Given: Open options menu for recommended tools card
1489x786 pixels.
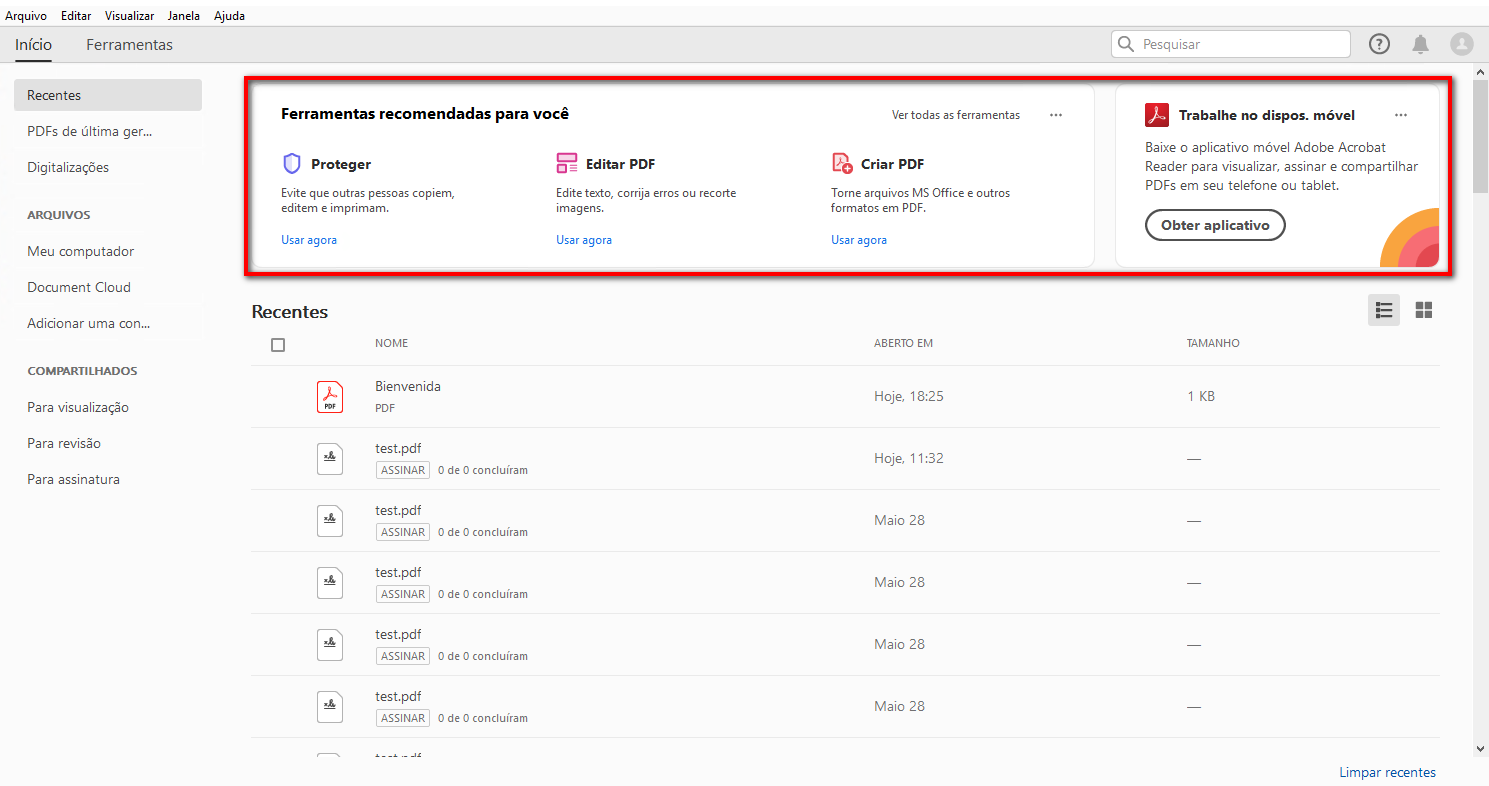Looking at the screenshot, I should pos(1056,115).
